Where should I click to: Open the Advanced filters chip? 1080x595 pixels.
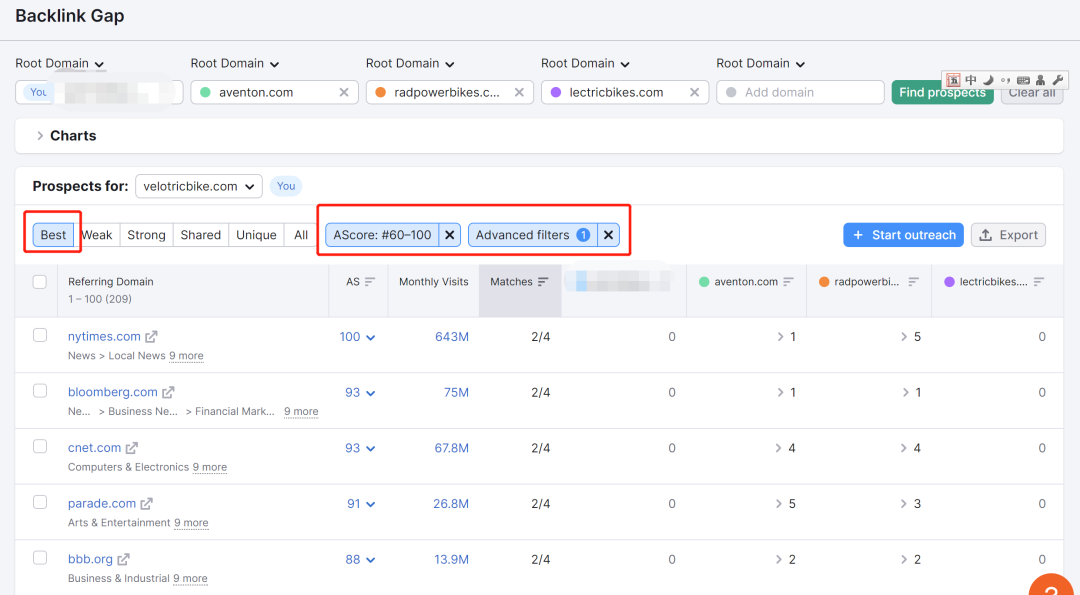click(532, 235)
